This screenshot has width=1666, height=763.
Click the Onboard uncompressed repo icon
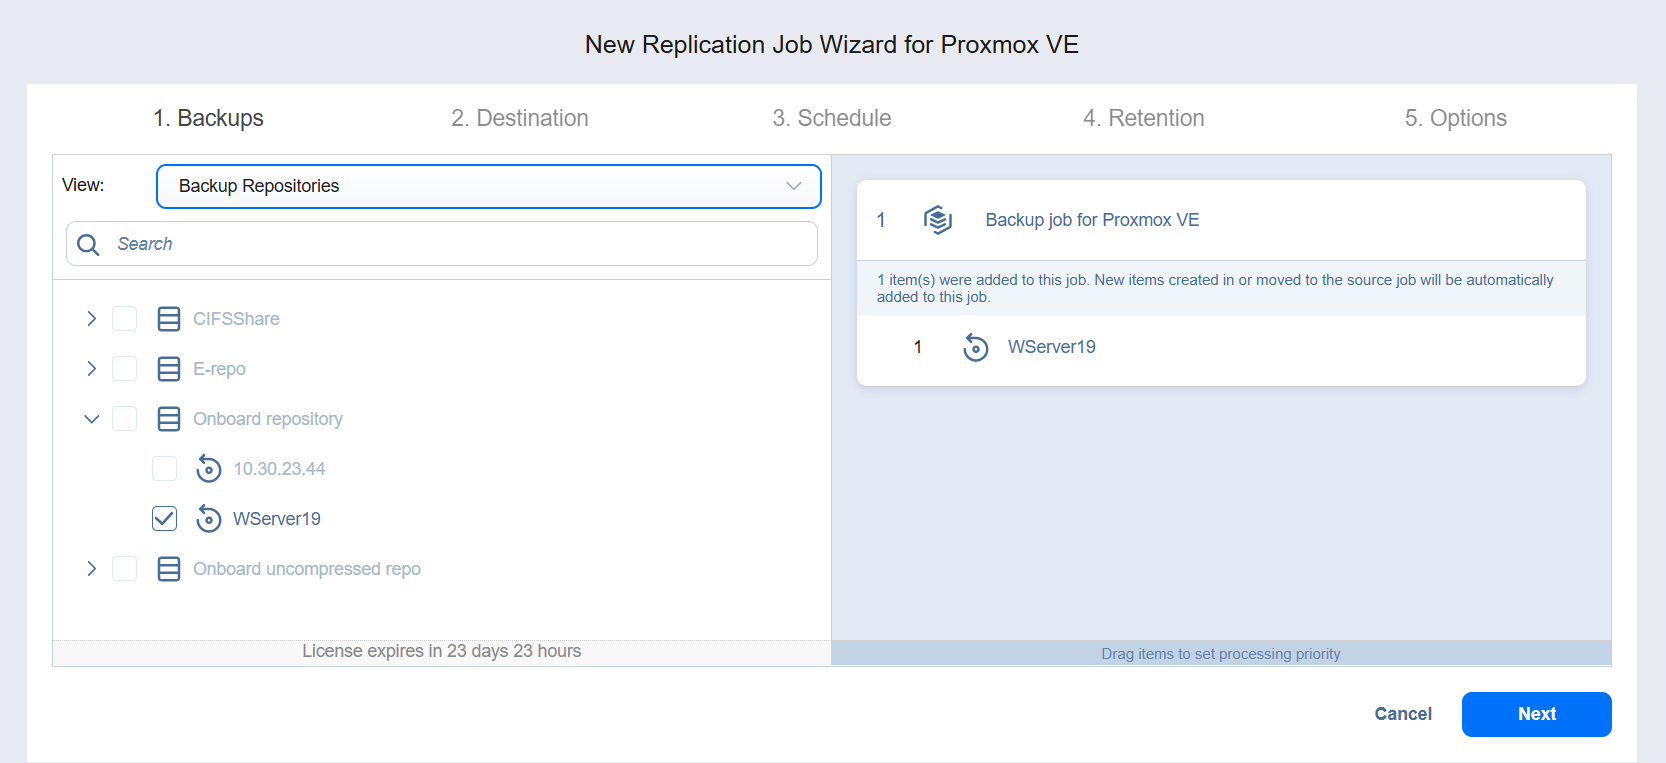click(169, 569)
